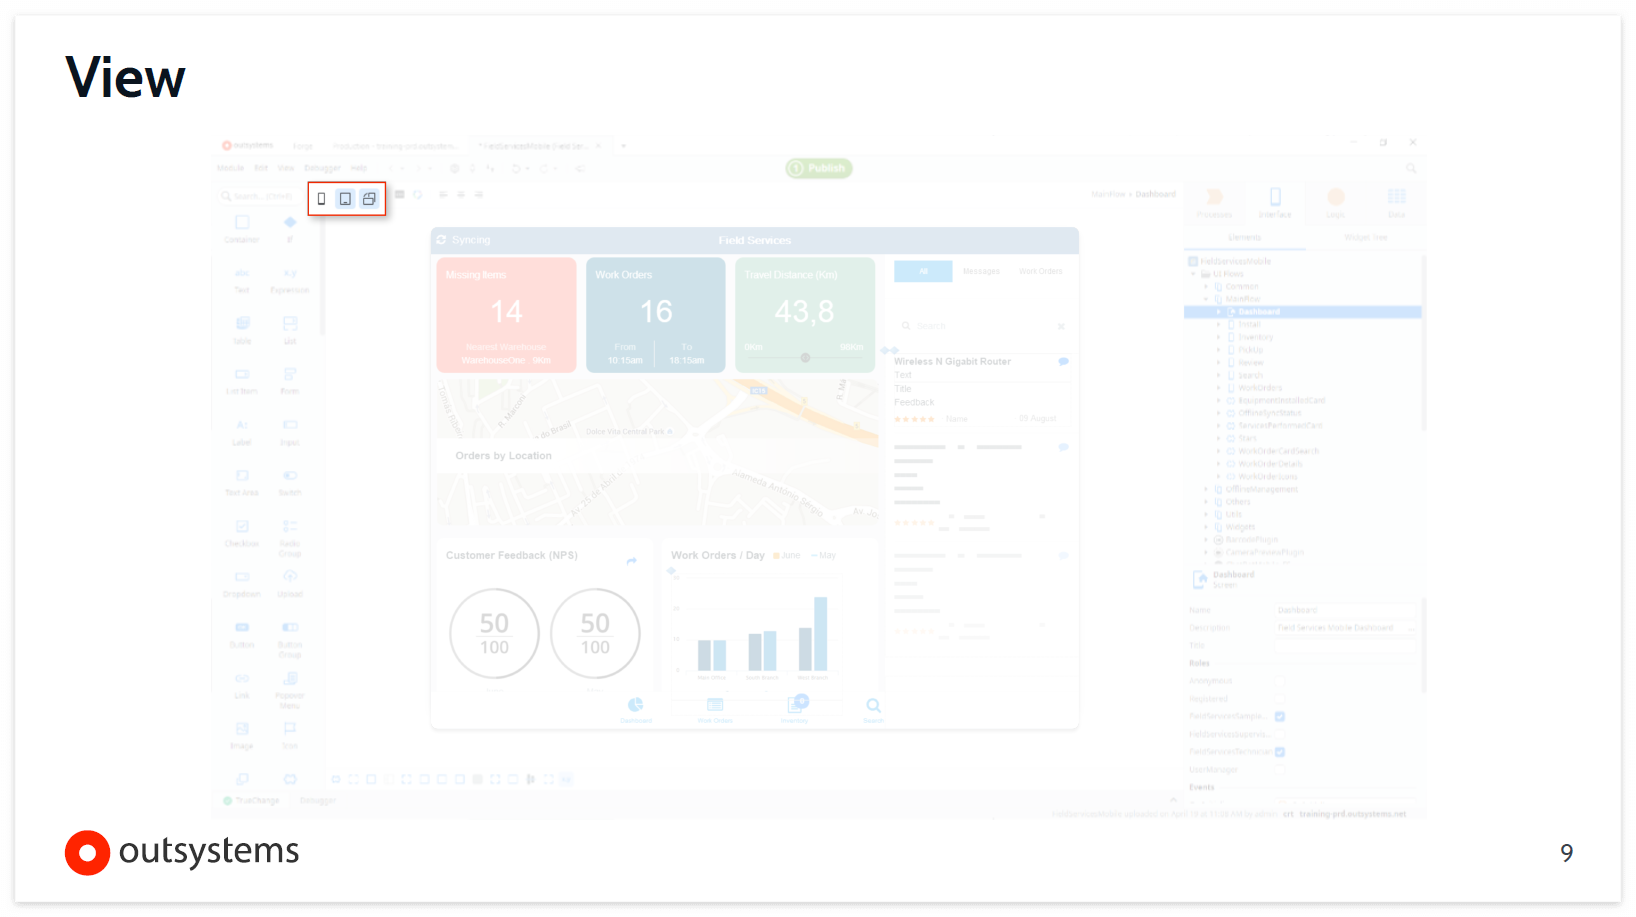Expand the Inventory screen node
1636x917 pixels.
pyautogui.click(x=1218, y=337)
